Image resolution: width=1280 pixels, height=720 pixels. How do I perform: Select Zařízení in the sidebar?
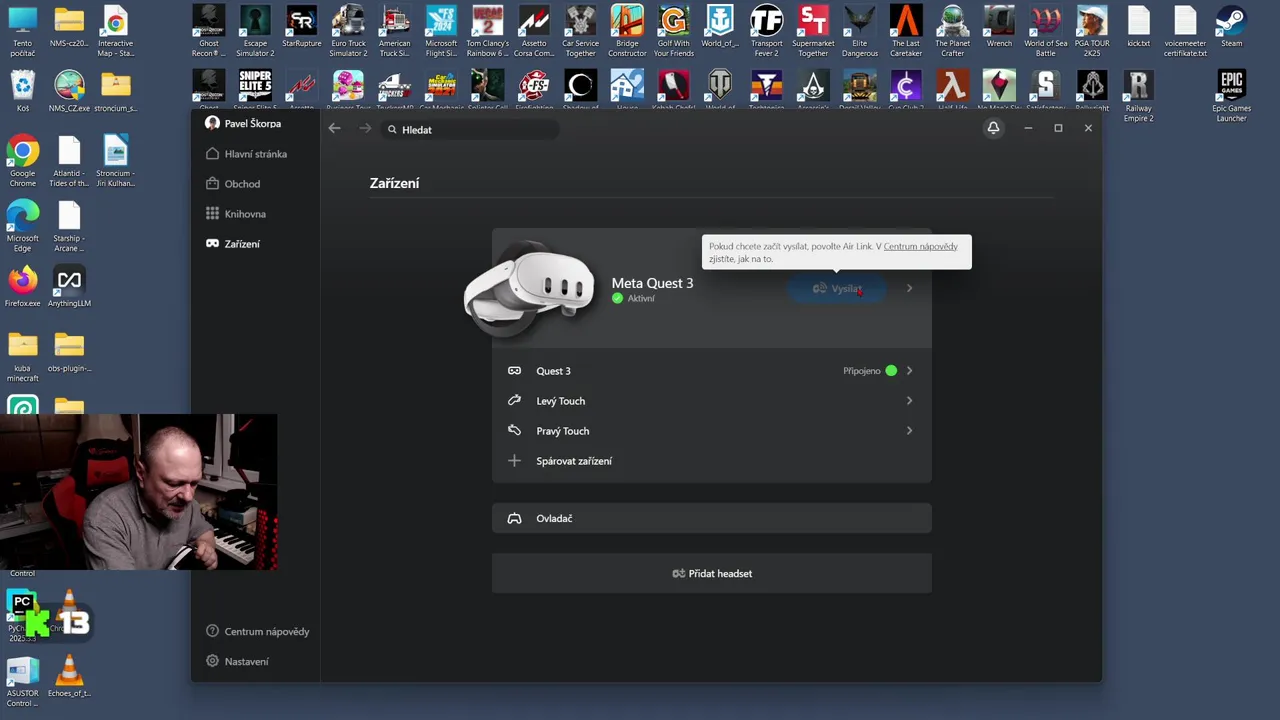(x=233, y=244)
